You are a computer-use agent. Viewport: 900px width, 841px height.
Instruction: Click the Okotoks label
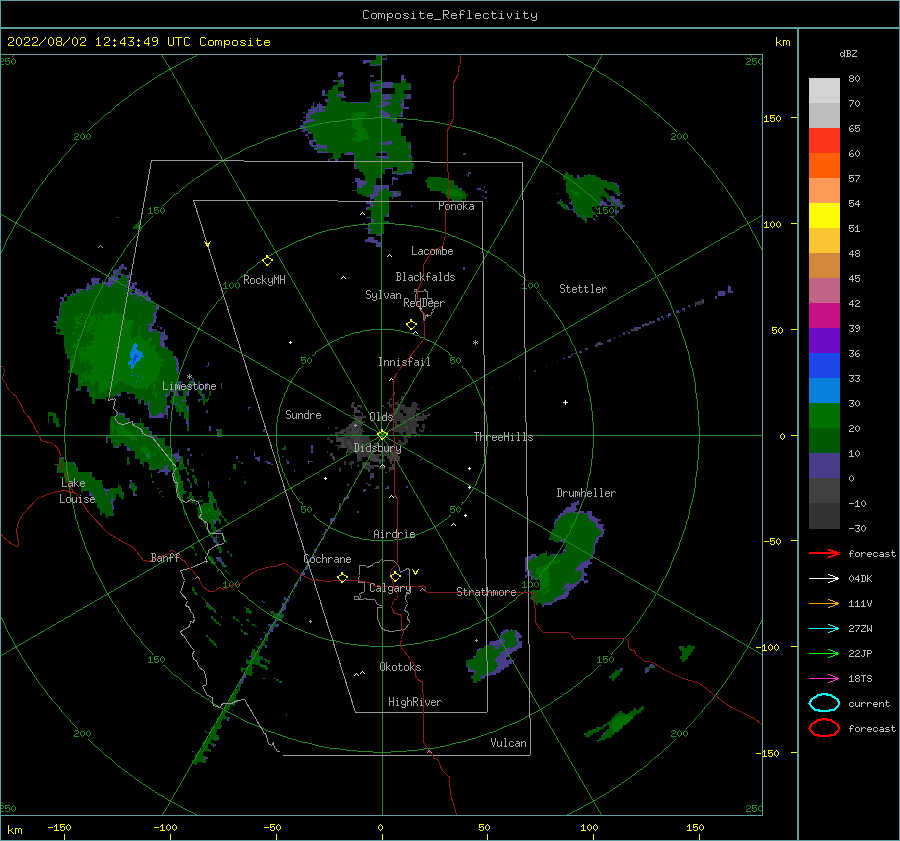click(x=400, y=667)
